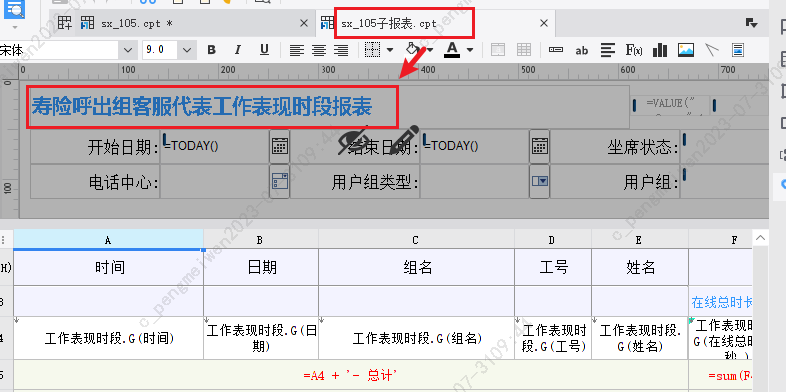The width and height of the screenshot is (786, 392).
Task: Toggle bold formatting
Action: [x=212, y=50]
